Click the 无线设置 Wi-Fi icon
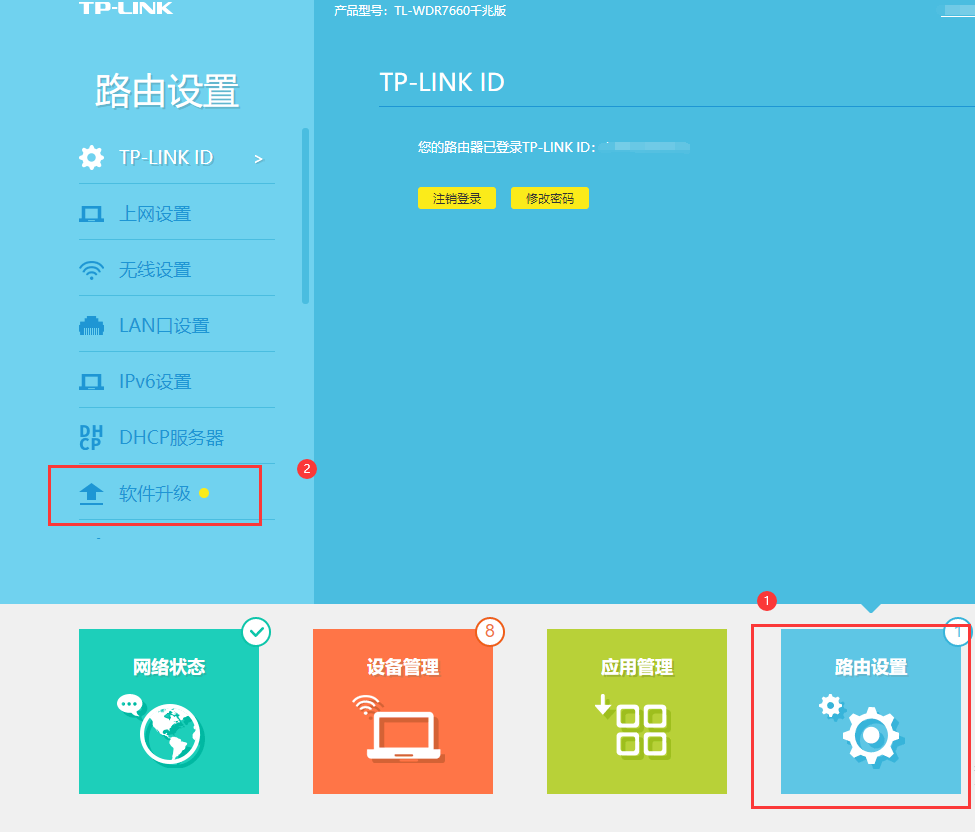 (91, 270)
